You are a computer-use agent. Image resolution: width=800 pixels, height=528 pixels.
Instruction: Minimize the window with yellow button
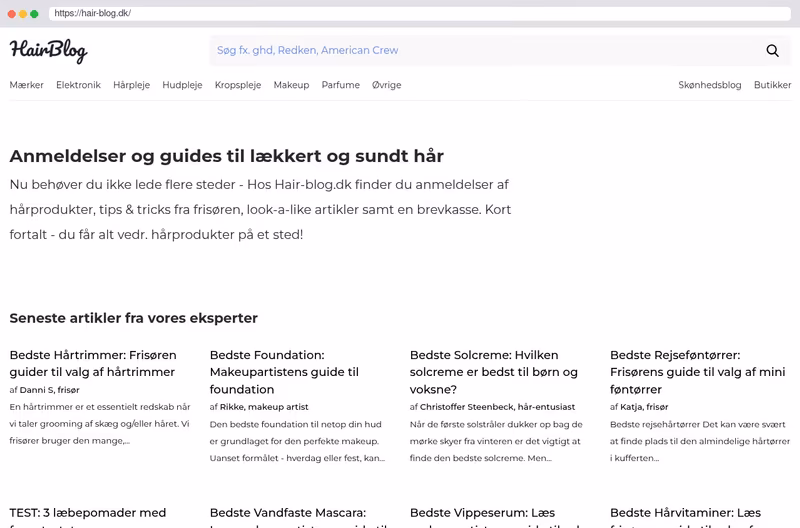23,14
